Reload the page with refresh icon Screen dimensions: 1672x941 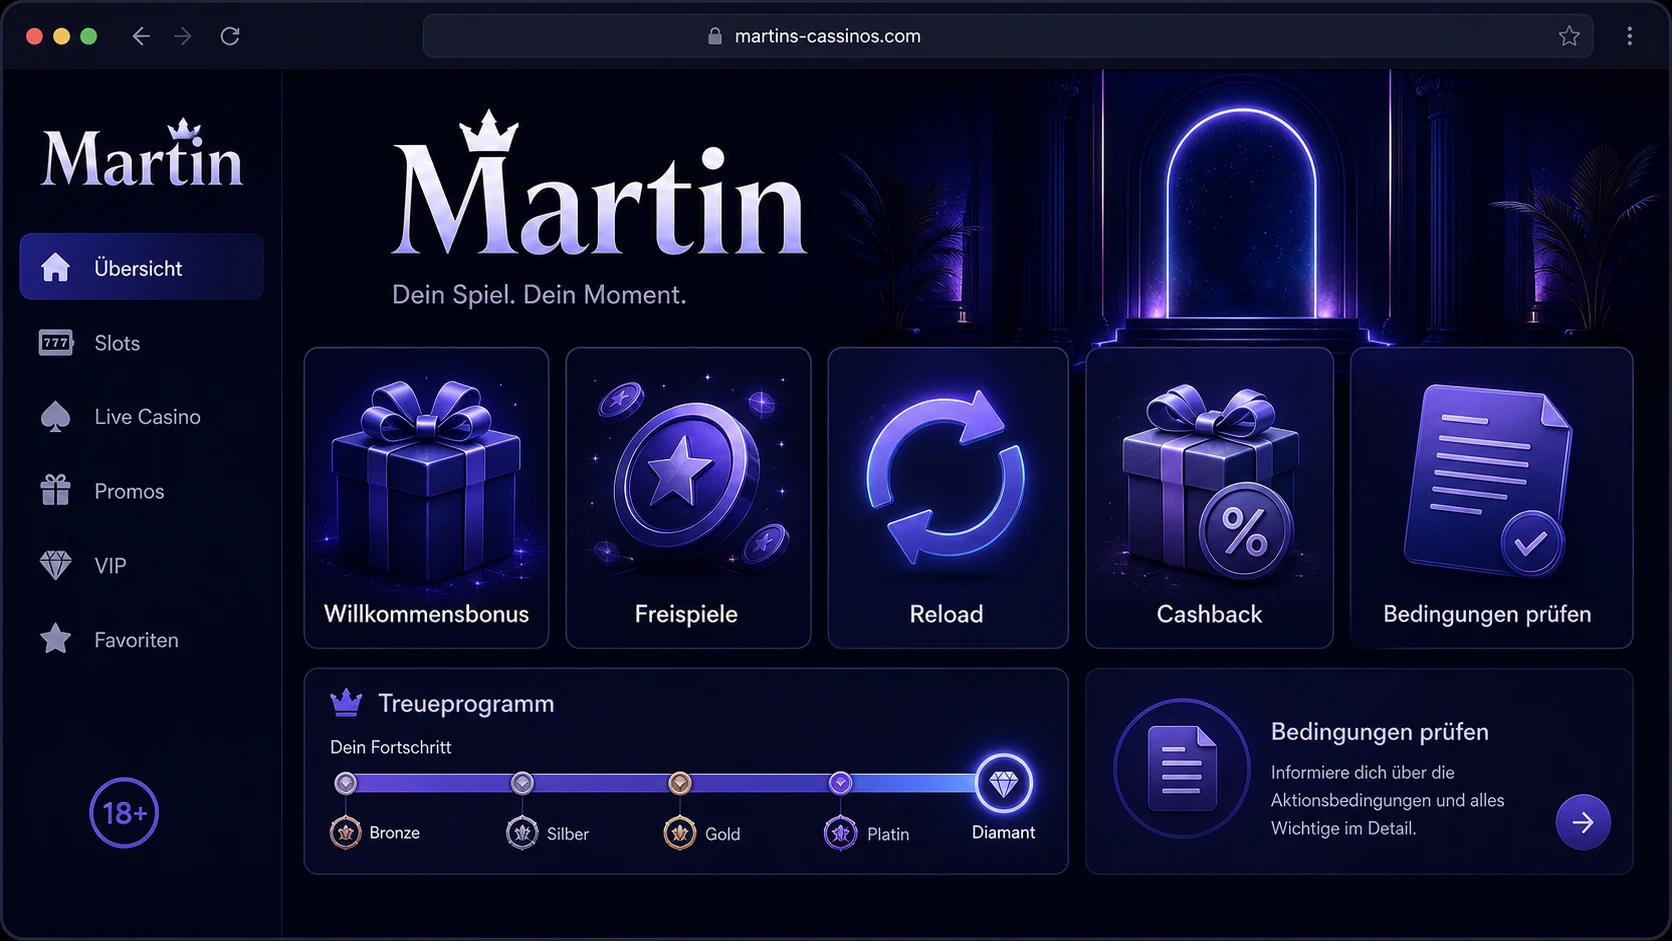[230, 36]
